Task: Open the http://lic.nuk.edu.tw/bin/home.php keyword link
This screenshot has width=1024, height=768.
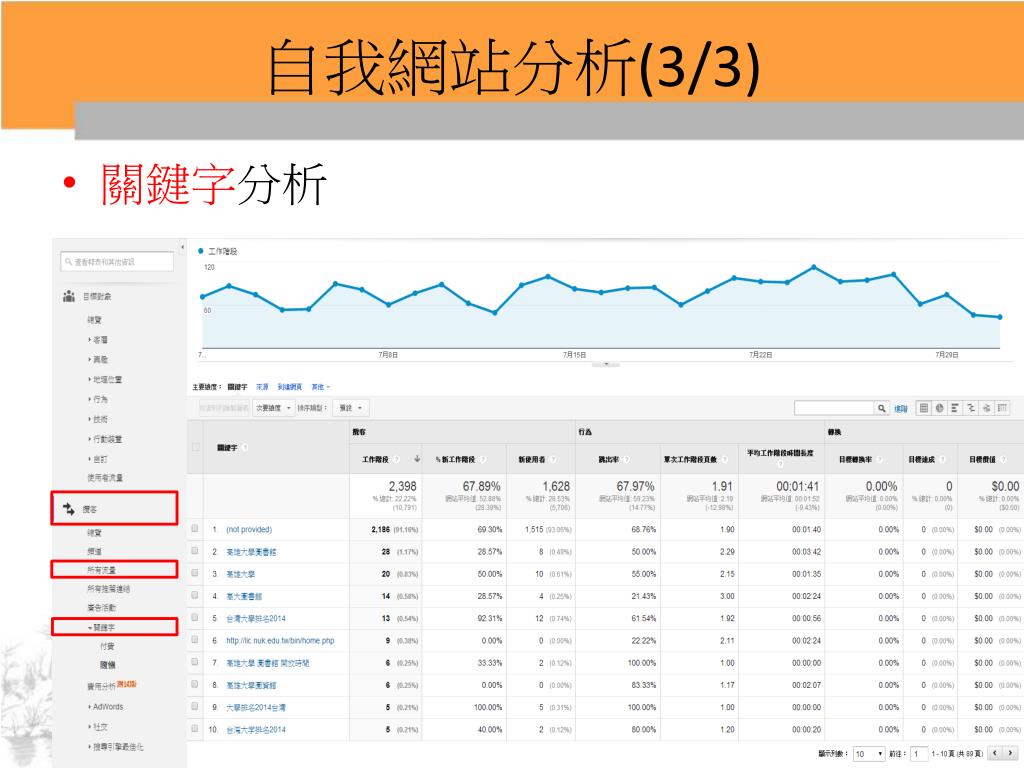Action: pyautogui.click(x=280, y=641)
